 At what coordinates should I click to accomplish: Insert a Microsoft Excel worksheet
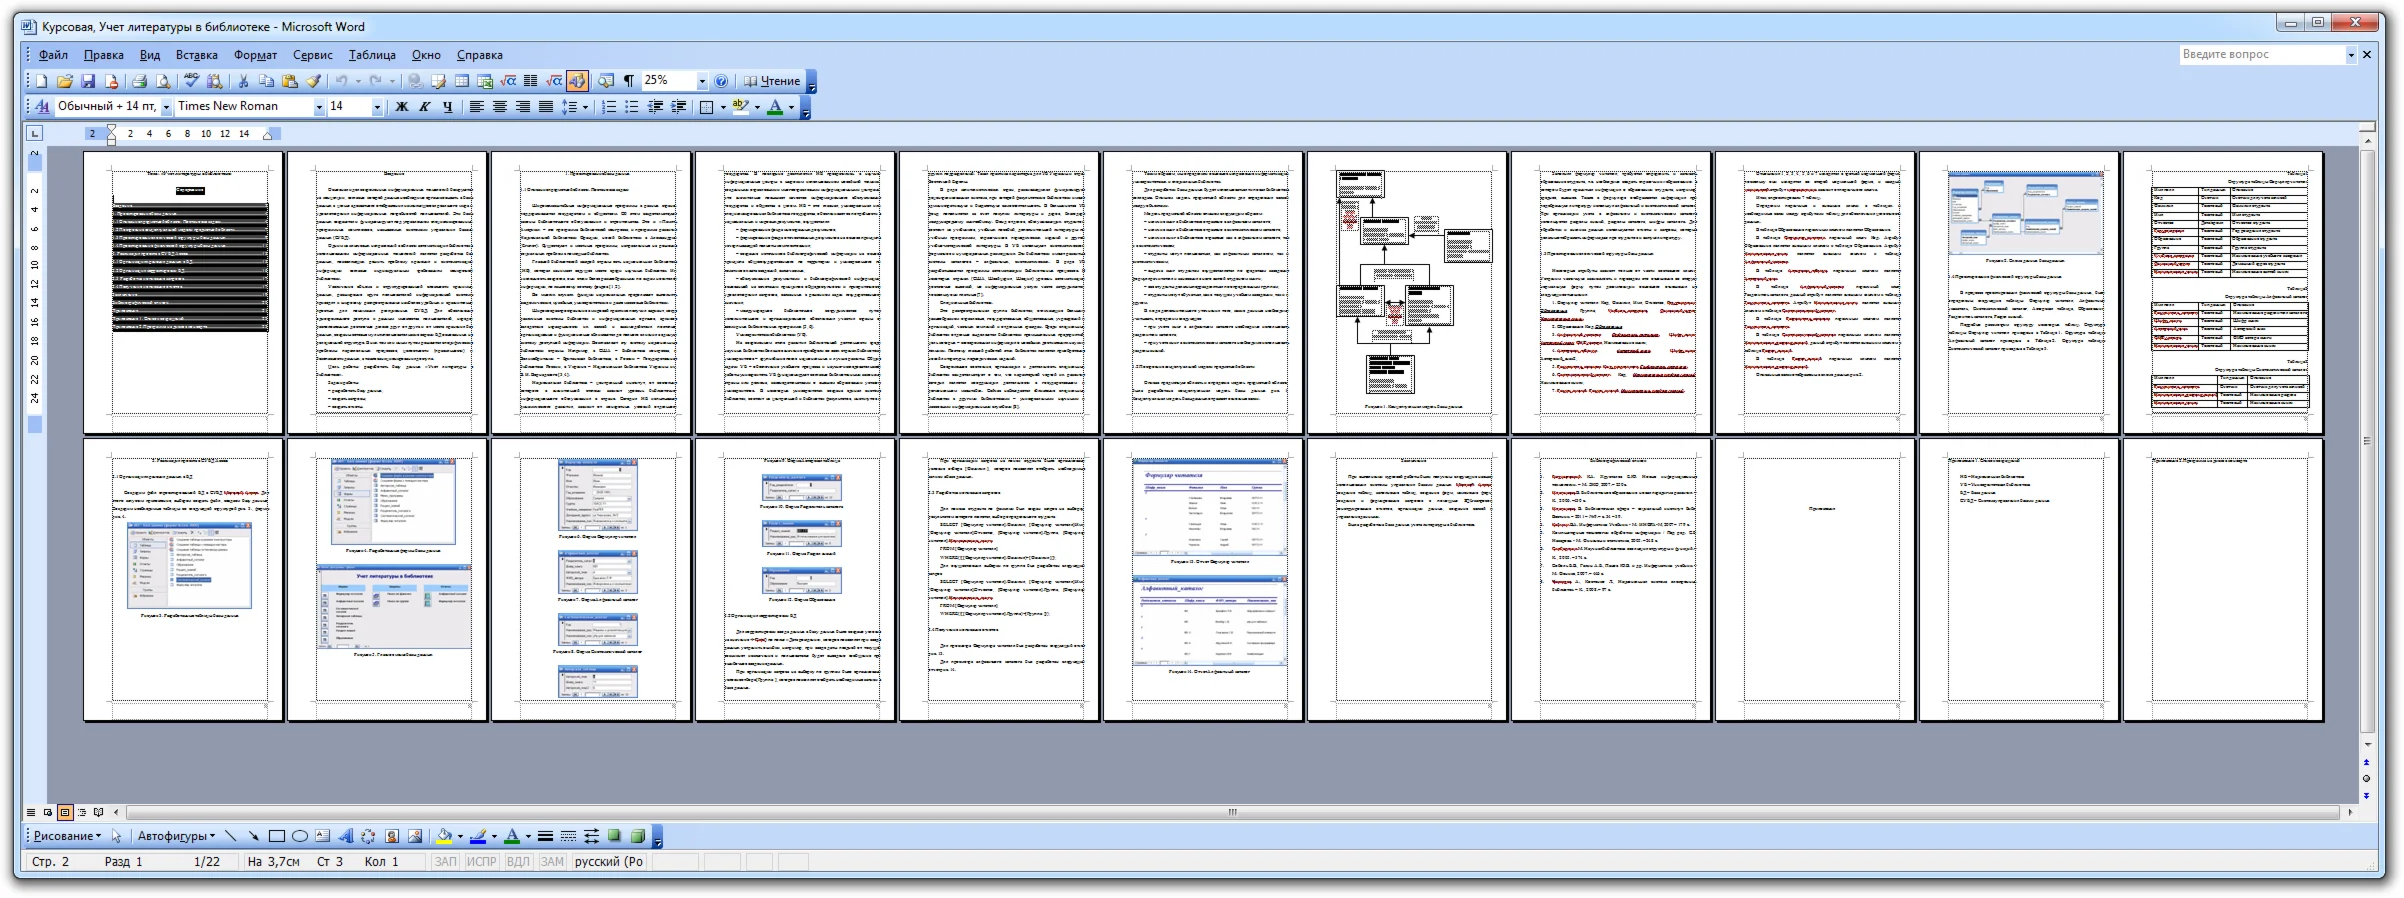click(485, 81)
